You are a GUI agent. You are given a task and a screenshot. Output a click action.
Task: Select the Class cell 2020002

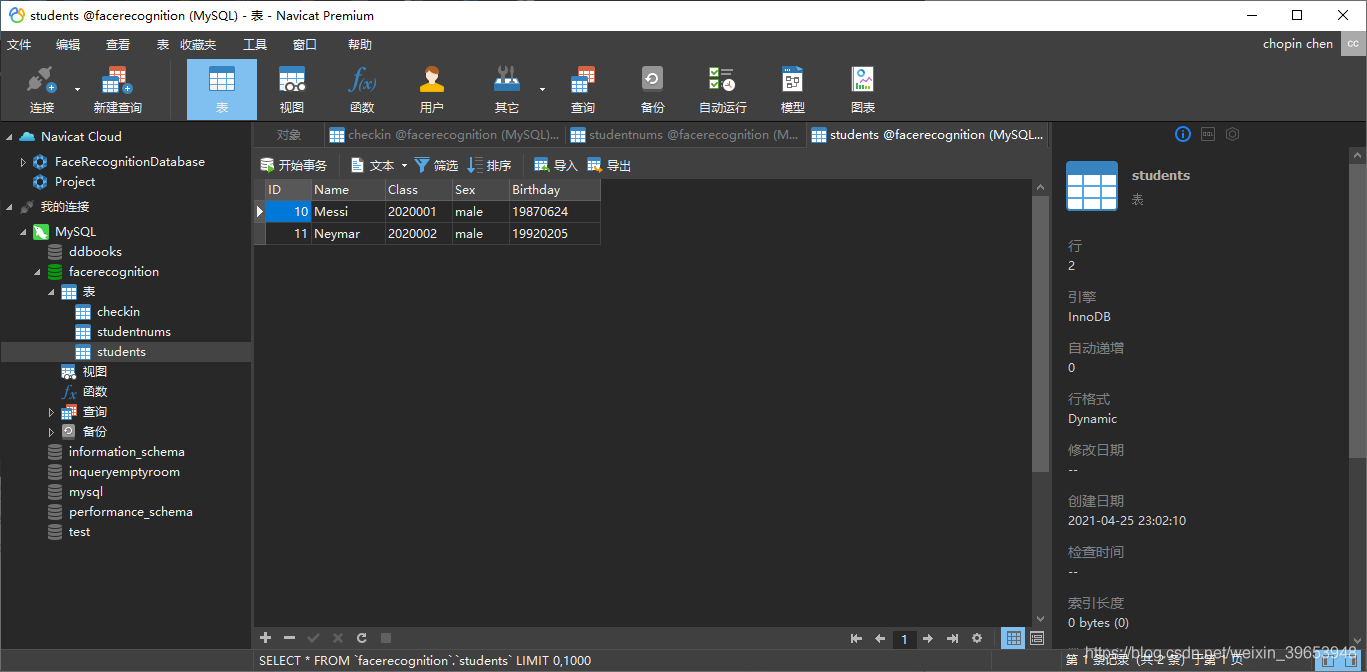coord(418,234)
